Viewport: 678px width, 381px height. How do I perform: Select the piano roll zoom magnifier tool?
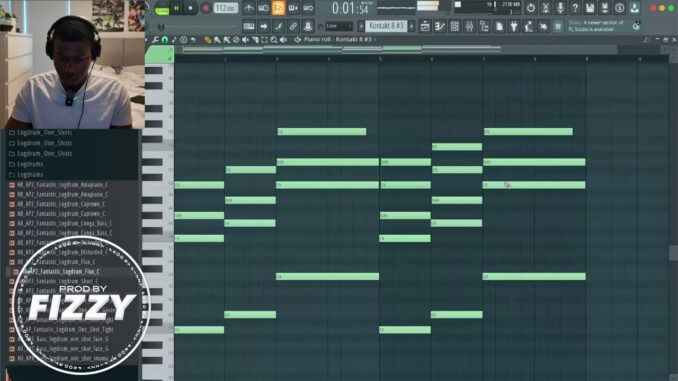pyautogui.click(x=274, y=40)
